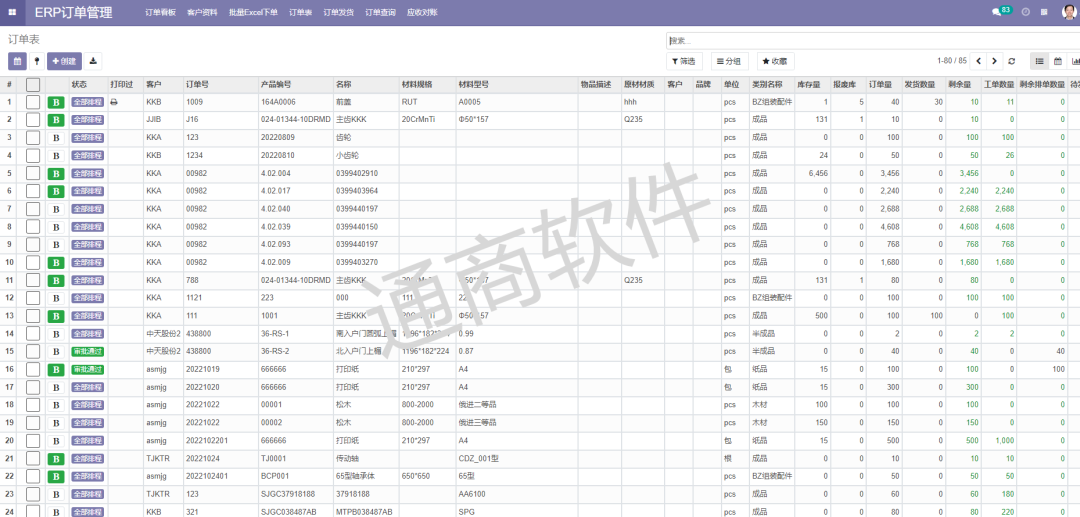Screen dimensions: 1080x517
Task: Click the print icon in row 1
Action: [x=114, y=102]
